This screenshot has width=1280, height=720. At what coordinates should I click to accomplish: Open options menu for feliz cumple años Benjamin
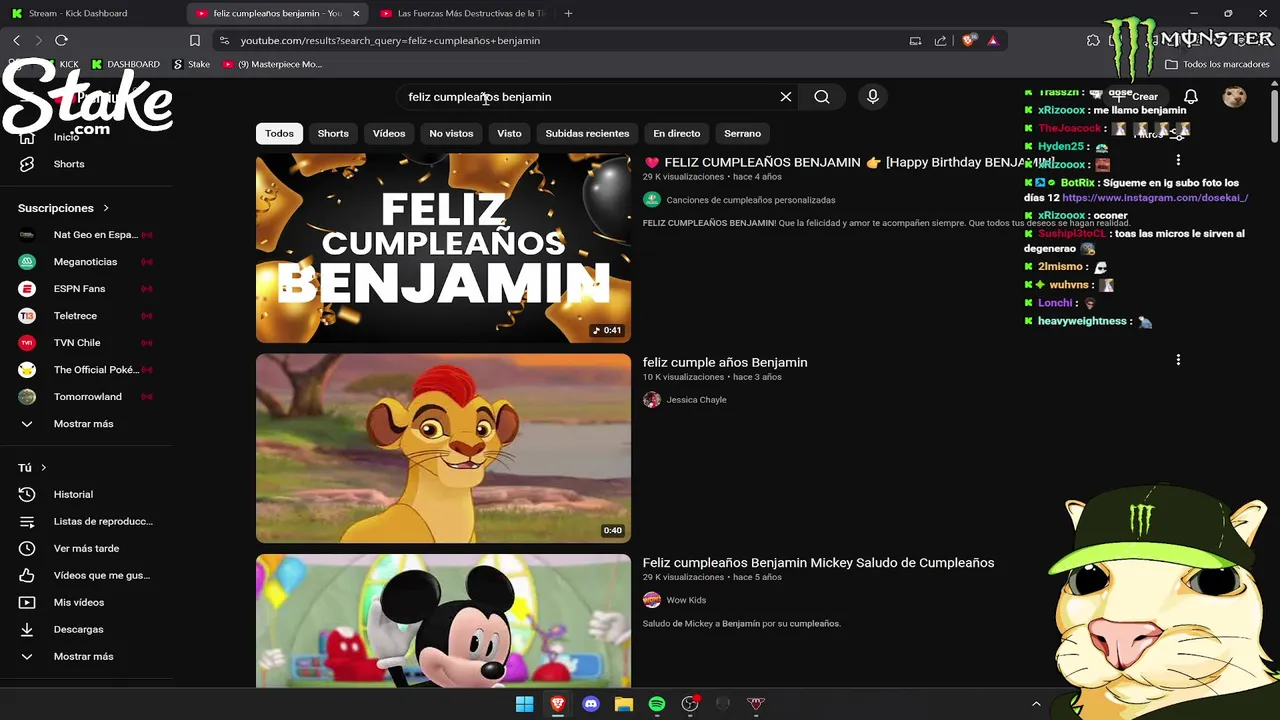[1178, 360]
